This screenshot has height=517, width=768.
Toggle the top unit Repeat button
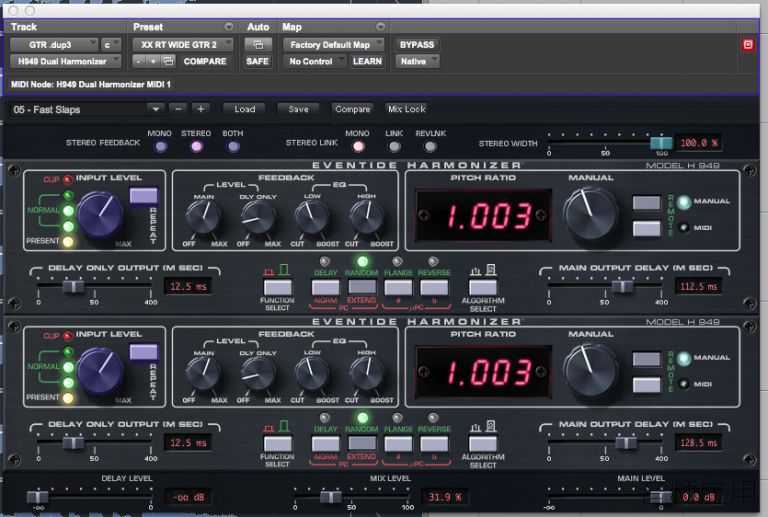[x=144, y=196]
